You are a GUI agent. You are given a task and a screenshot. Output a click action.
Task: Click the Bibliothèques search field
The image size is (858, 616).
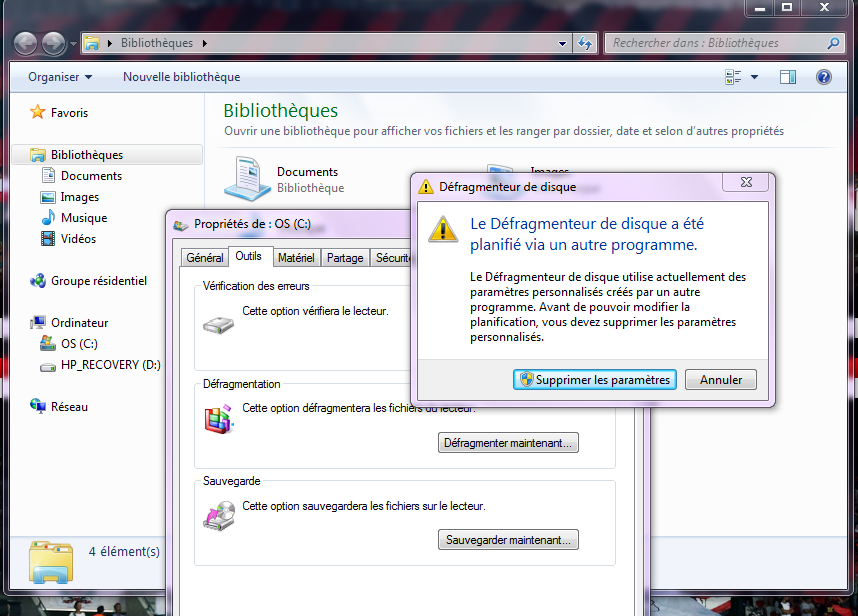pyautogui.click(x=715, y=44)
